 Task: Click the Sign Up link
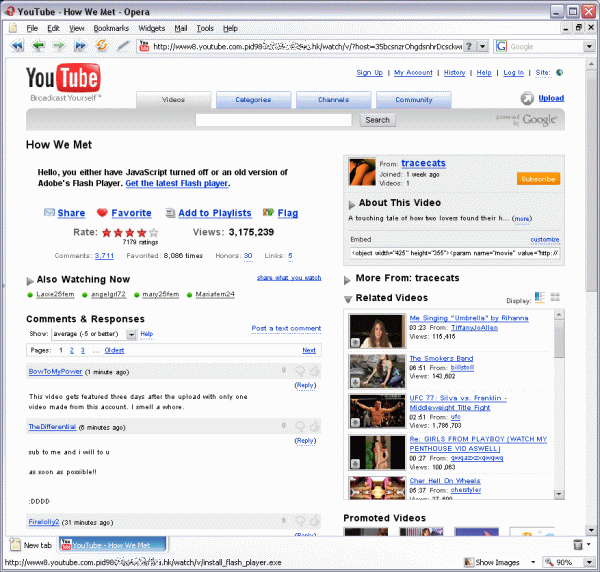click(x=369, y=73)
